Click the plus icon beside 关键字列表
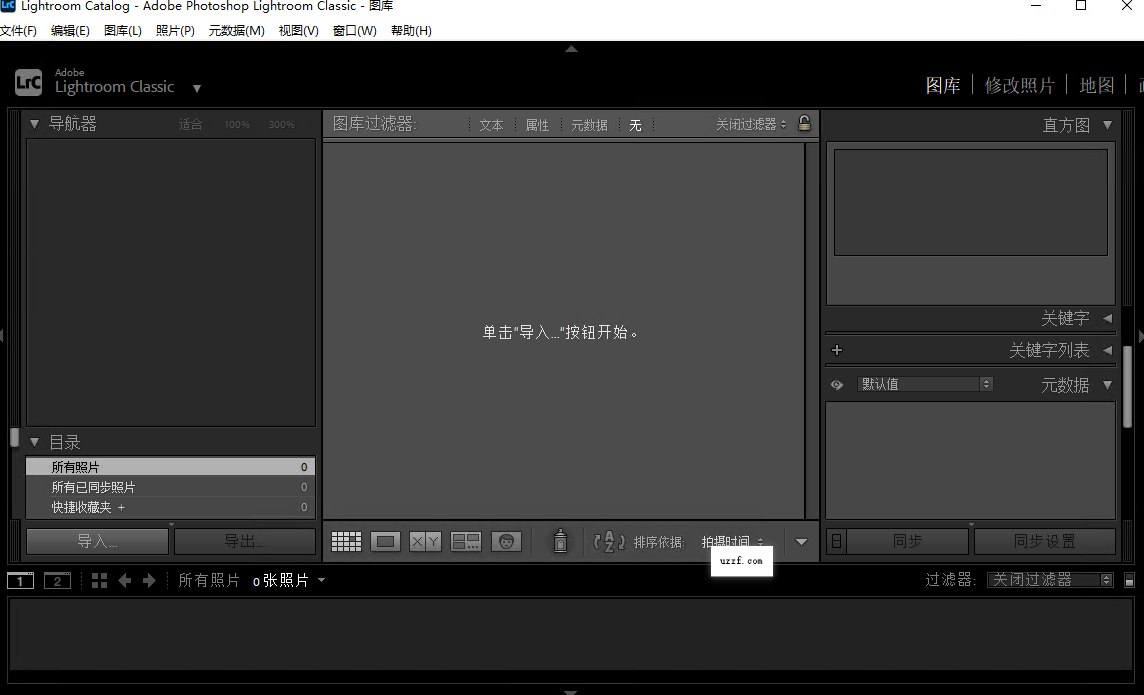Image resolution: width=1144 pixels, height=695 pixels. (x=837, y=350)
